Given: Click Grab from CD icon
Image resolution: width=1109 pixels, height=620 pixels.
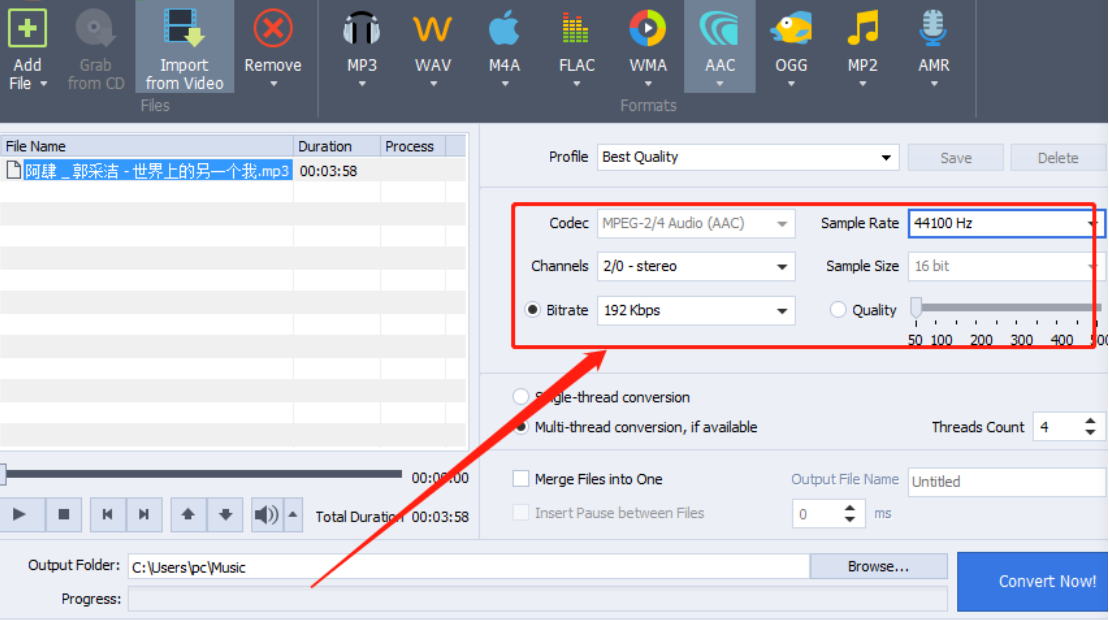Looking at the screenshot, I should tap(95, 29).
